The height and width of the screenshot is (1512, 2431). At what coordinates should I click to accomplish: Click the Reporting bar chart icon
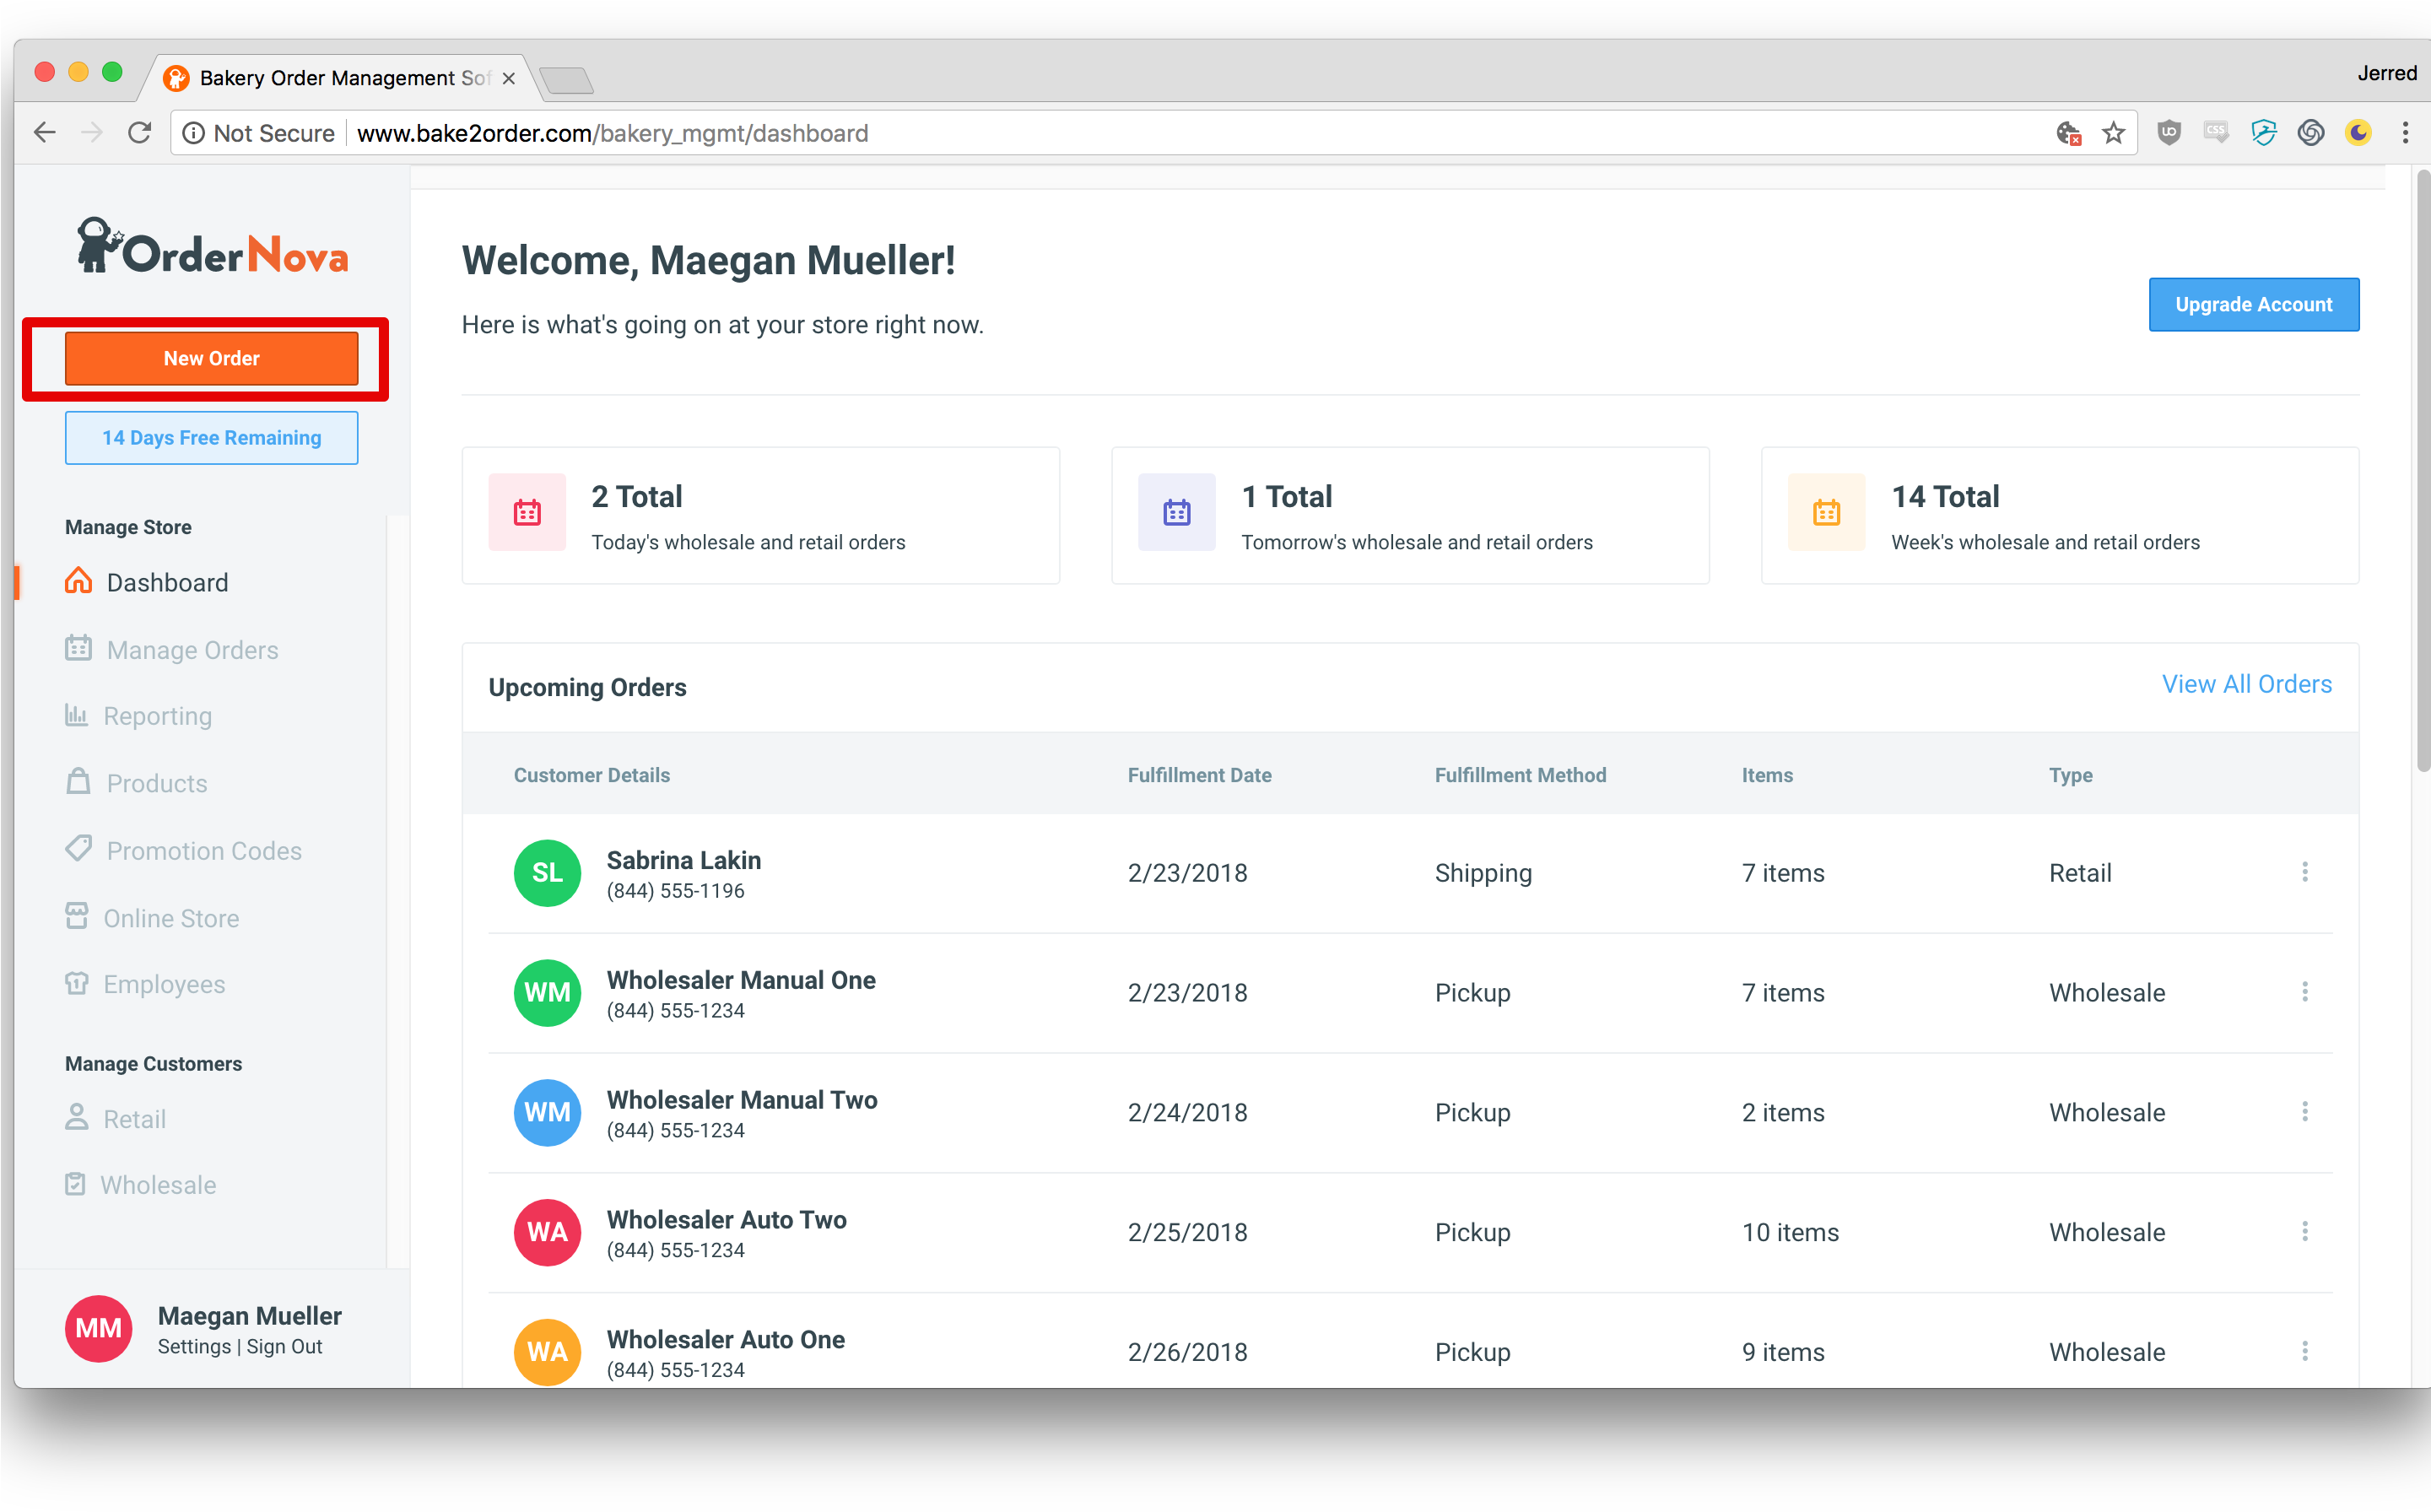tap(76, 715)
